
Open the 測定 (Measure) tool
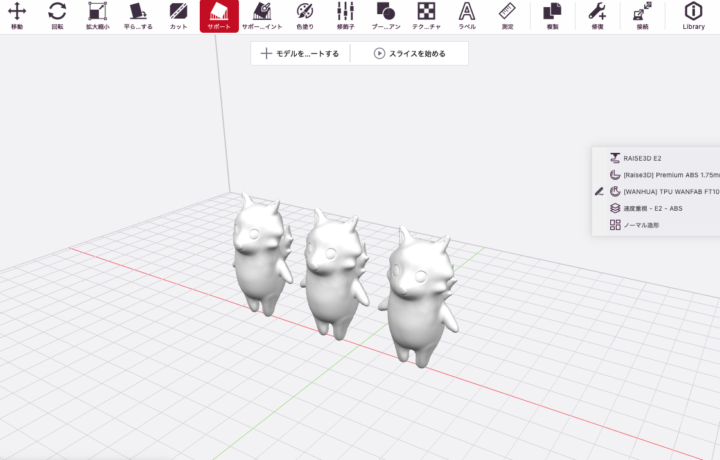507,16
